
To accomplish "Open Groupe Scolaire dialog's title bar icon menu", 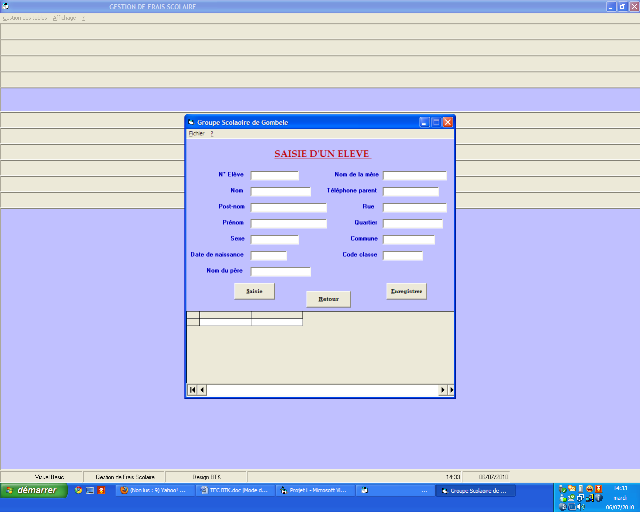I will (x=191, y=122).
